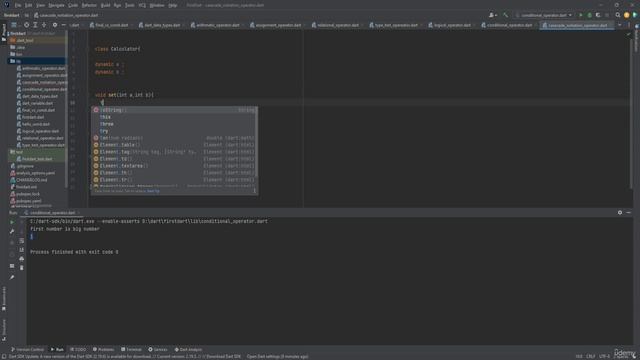Screen dimensions: 640x360
Task: Open the File menu
Action: (18, 5)
